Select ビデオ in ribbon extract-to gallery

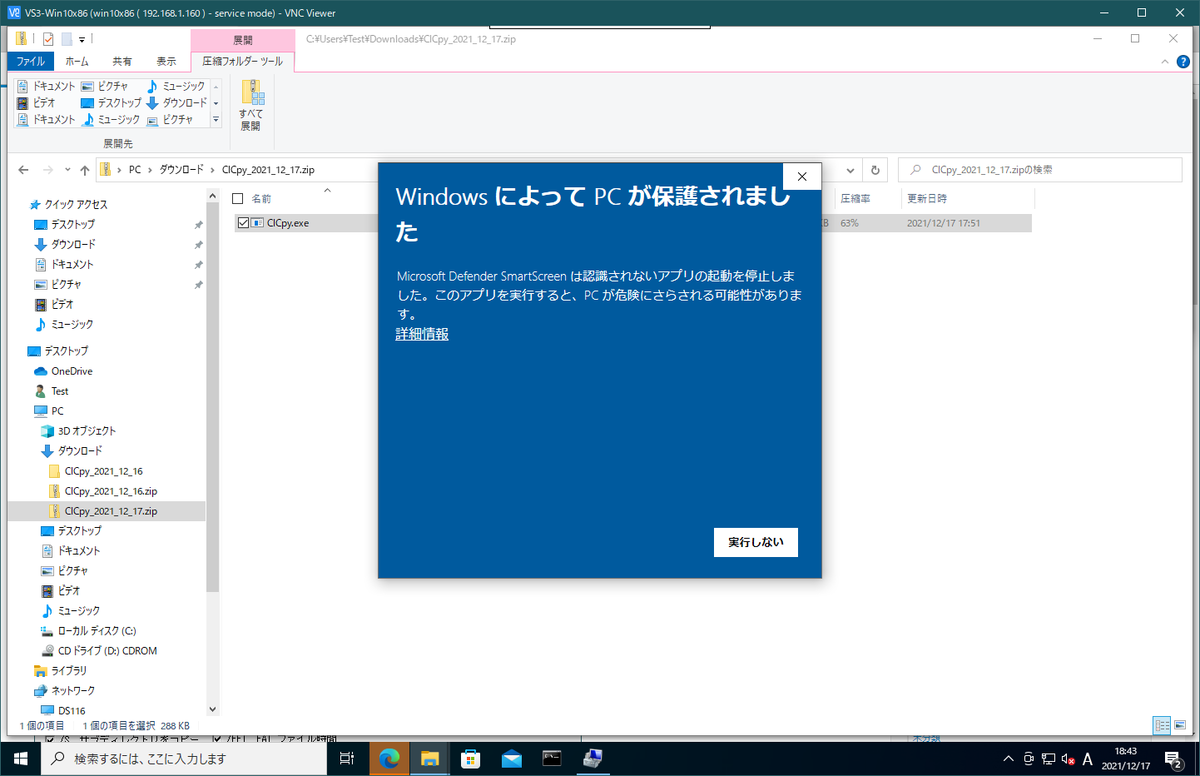tap(36, 103)
